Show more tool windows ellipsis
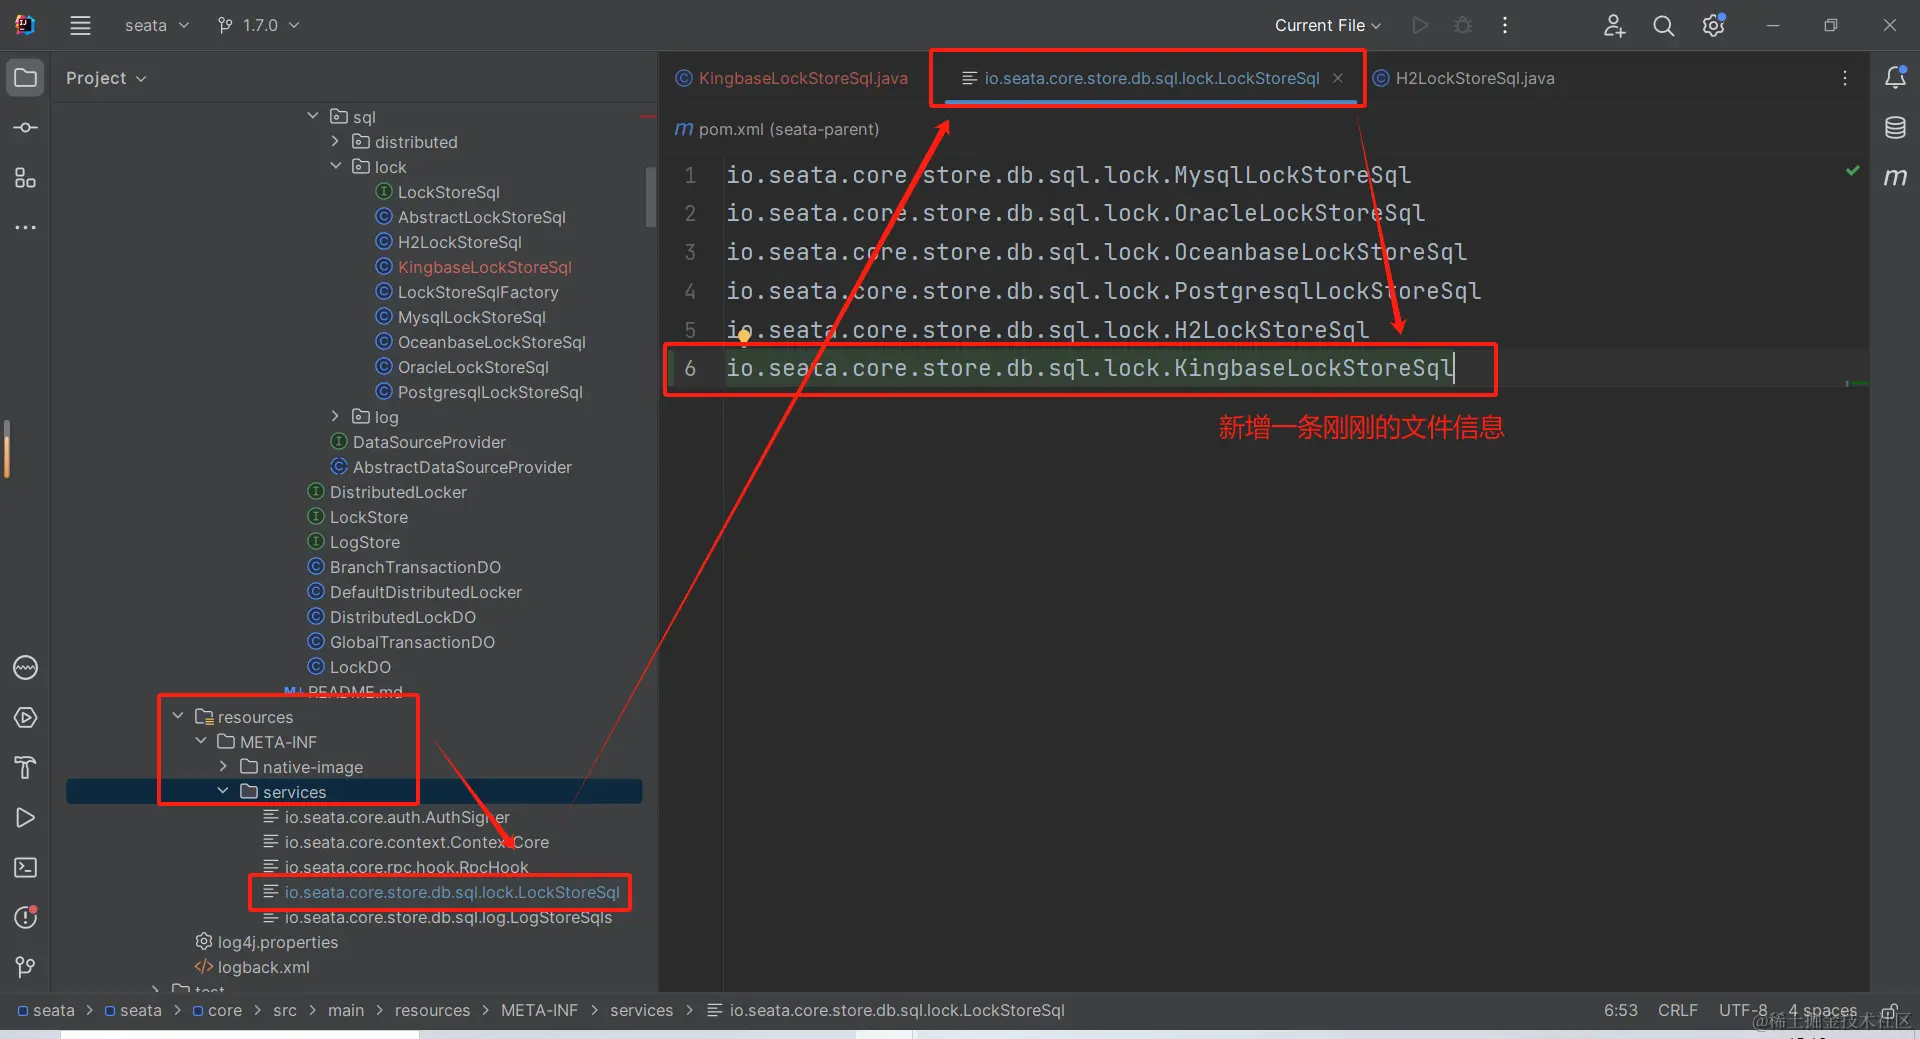 pos(26,228)
